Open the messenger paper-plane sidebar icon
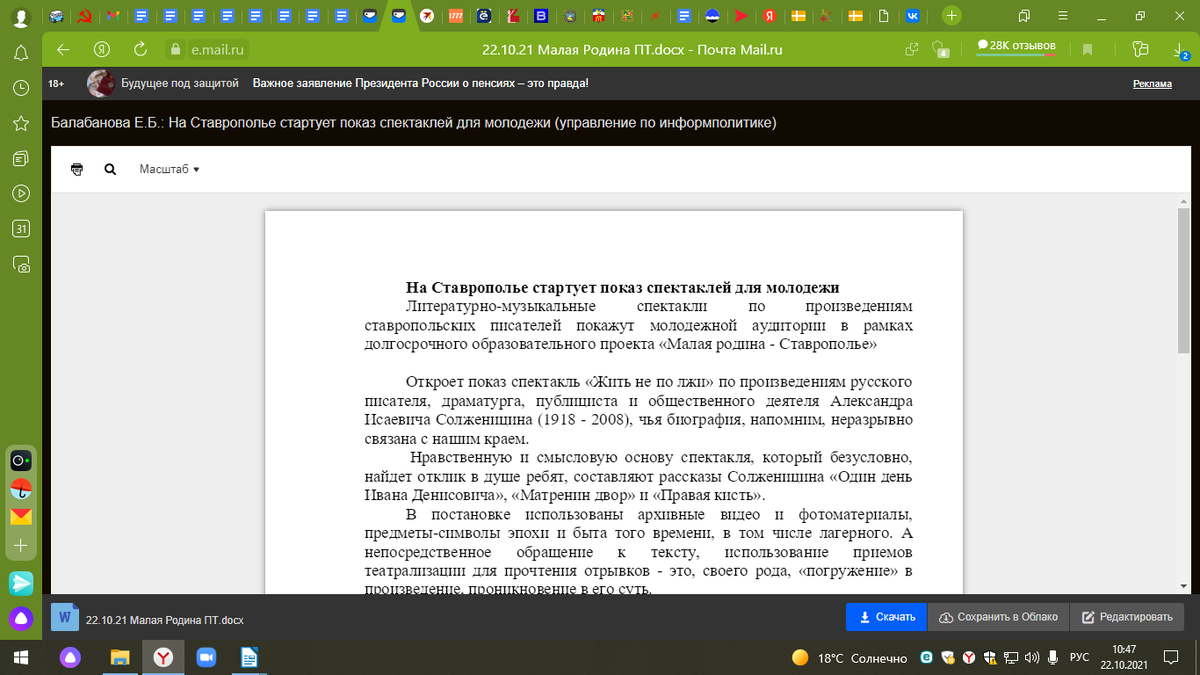Viewport: 1200px width, 675px height. click(x=21, y=582)
